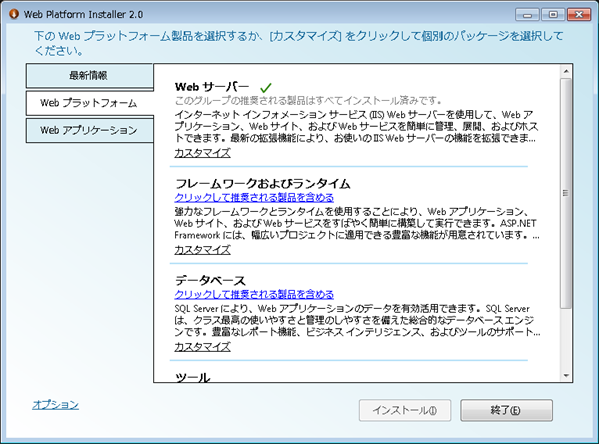Image resolution: width=599 pixels, height=444 pixels.
Task: Click the vertical scrollbar thumb
Action: tap(566, 193)
